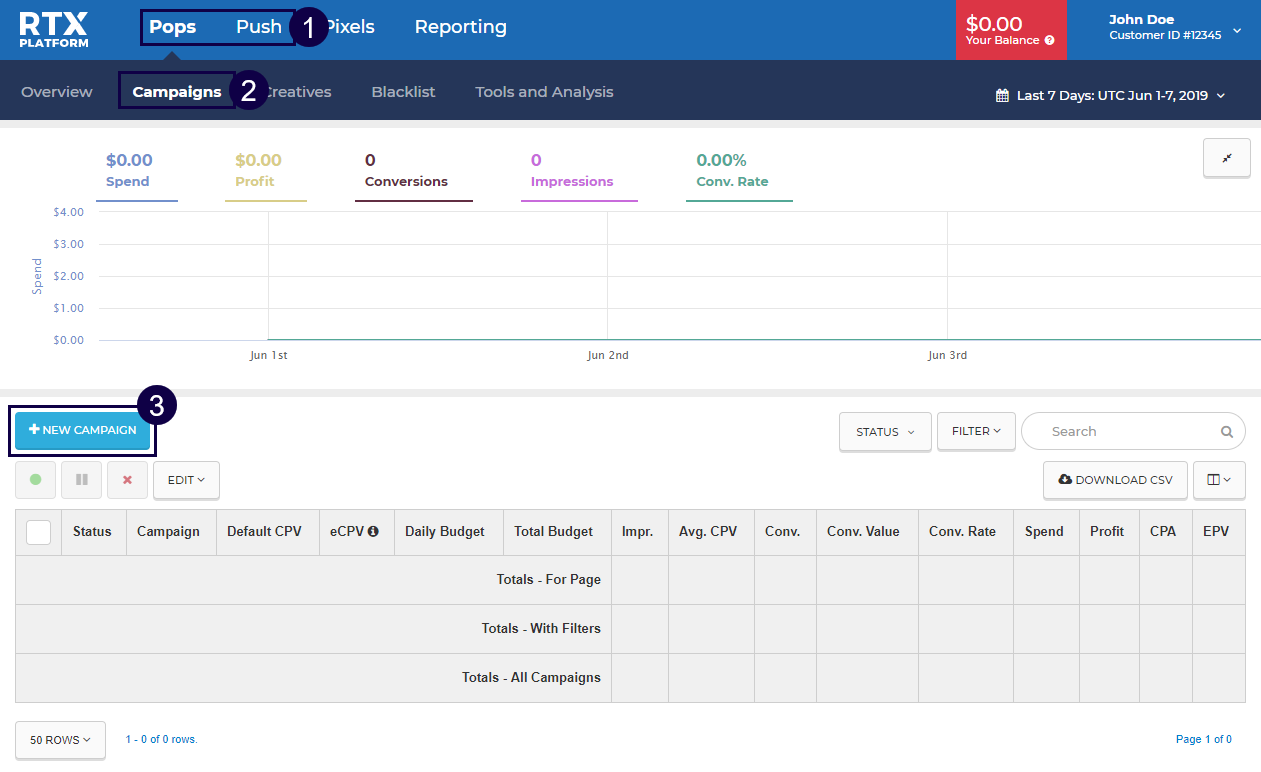This screenshot has width=1261, height=772.
Task: Click the eCPV info icon
Action: 373,532
